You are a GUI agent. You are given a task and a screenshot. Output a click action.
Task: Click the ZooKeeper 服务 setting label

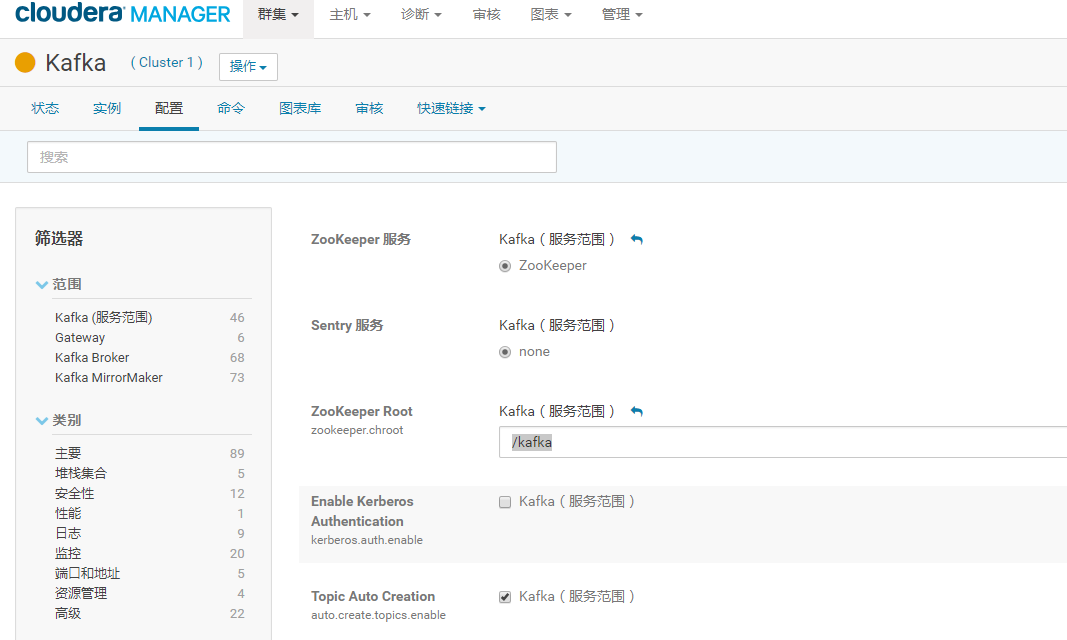(361, 239)
